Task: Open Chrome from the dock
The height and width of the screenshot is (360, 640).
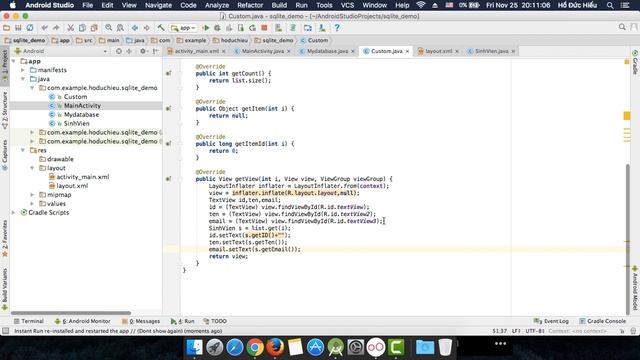Action: tap(255, 347)
